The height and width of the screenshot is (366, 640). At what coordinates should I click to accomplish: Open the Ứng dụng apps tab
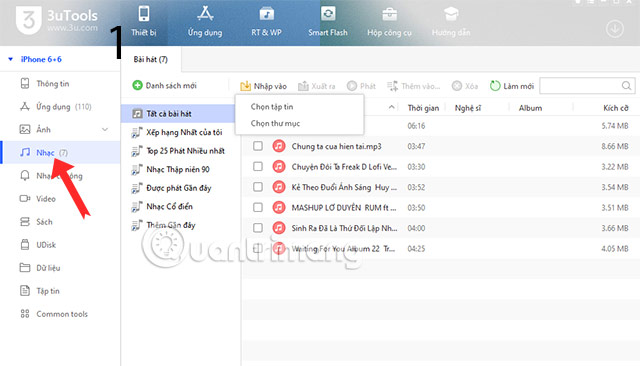[205, 21]
